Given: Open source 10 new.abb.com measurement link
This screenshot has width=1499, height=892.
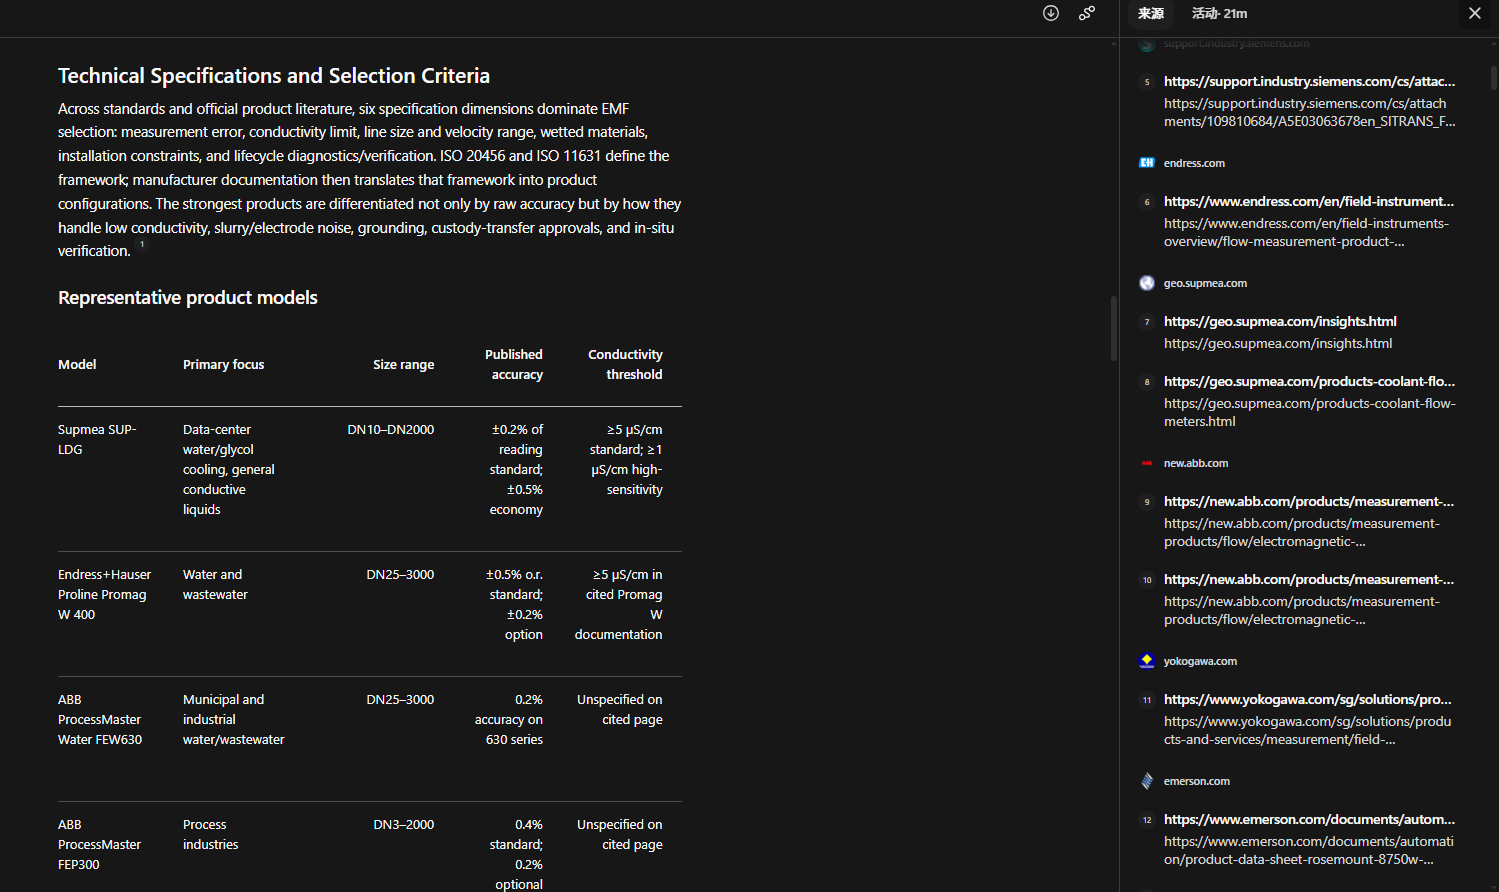Looking at the screenshot, I should [x=1309, y=579].
